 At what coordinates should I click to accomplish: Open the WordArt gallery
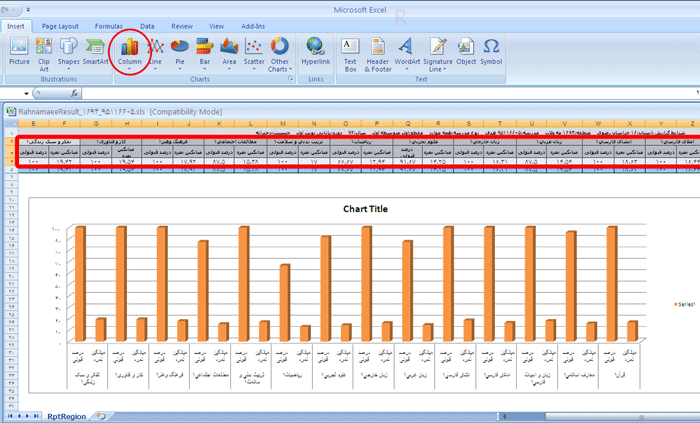407,54
